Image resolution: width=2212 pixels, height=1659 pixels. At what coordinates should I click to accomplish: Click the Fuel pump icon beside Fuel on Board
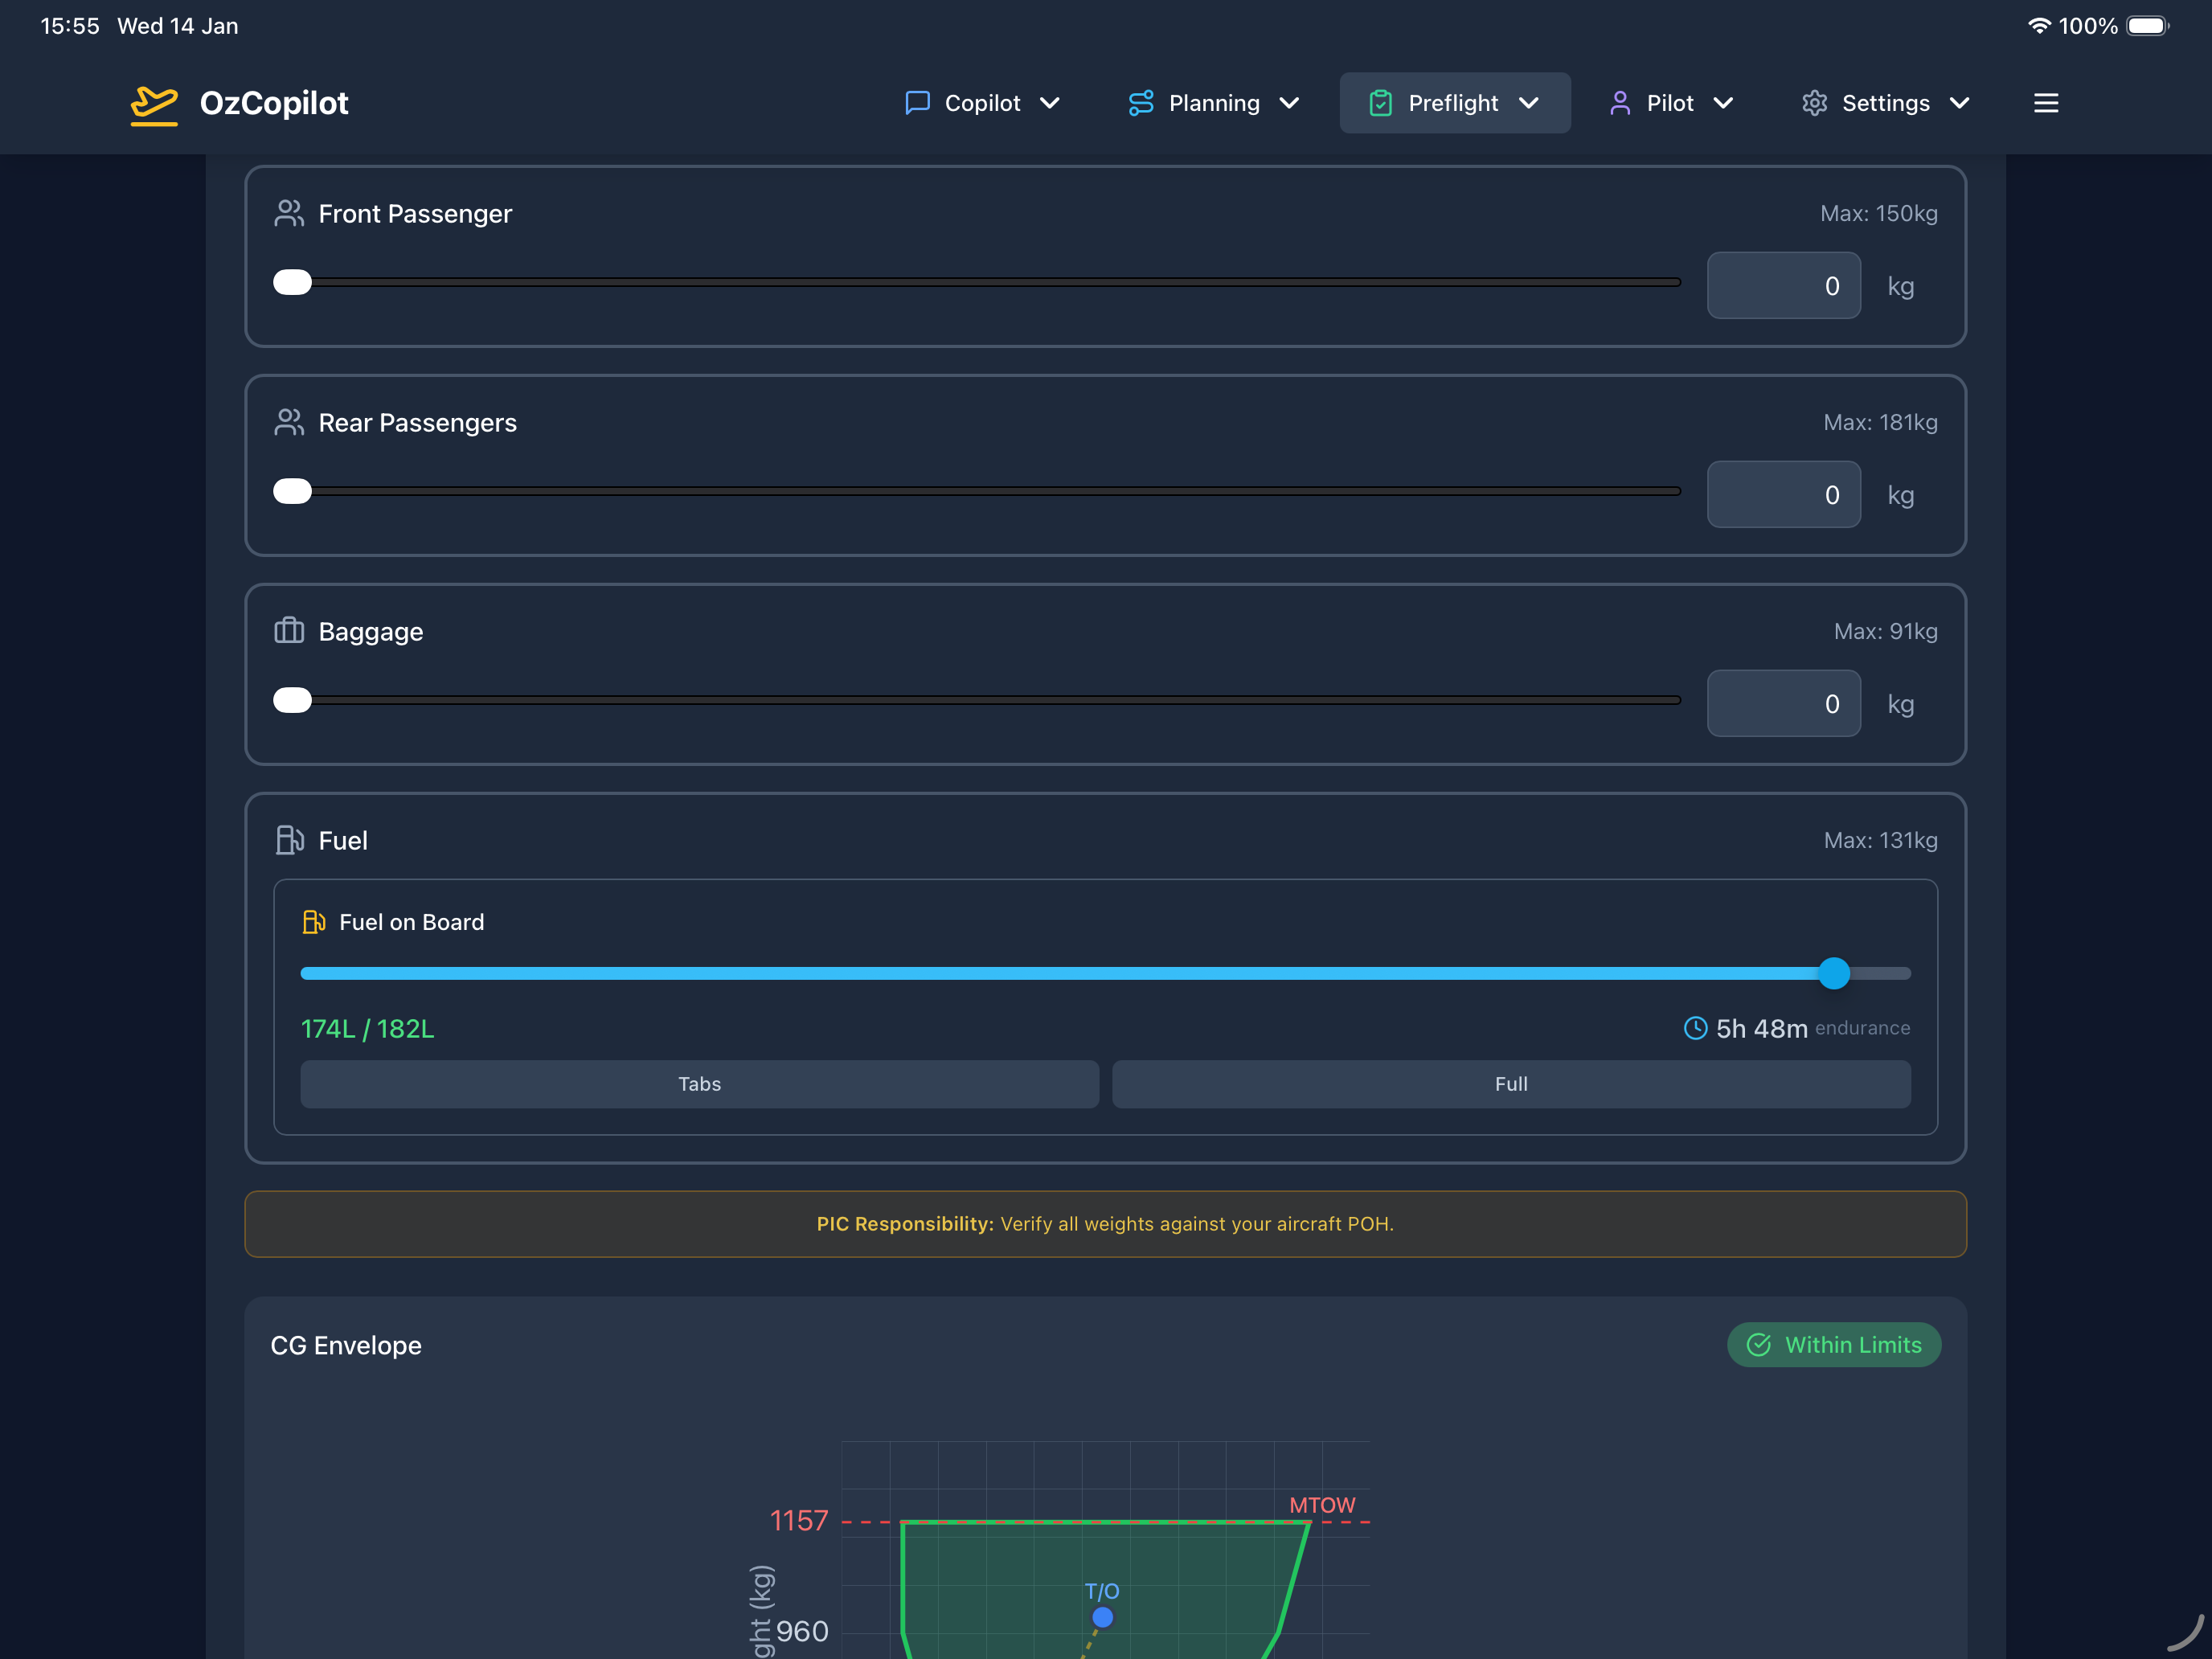coord(314,921)
